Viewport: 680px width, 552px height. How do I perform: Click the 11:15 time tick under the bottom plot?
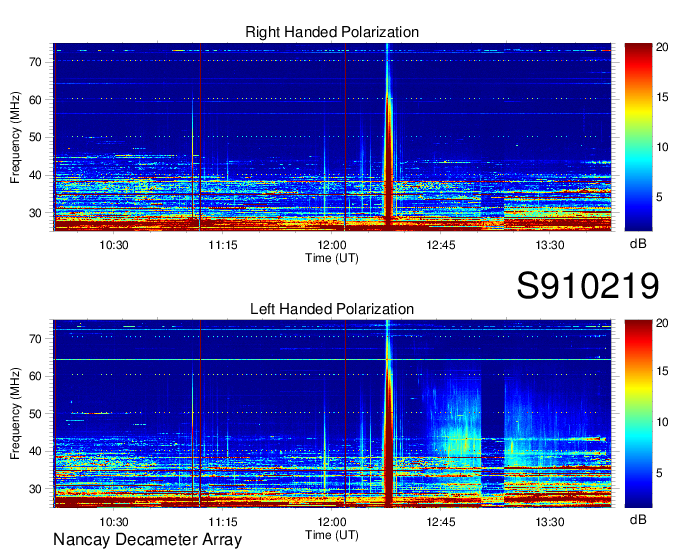222,522
